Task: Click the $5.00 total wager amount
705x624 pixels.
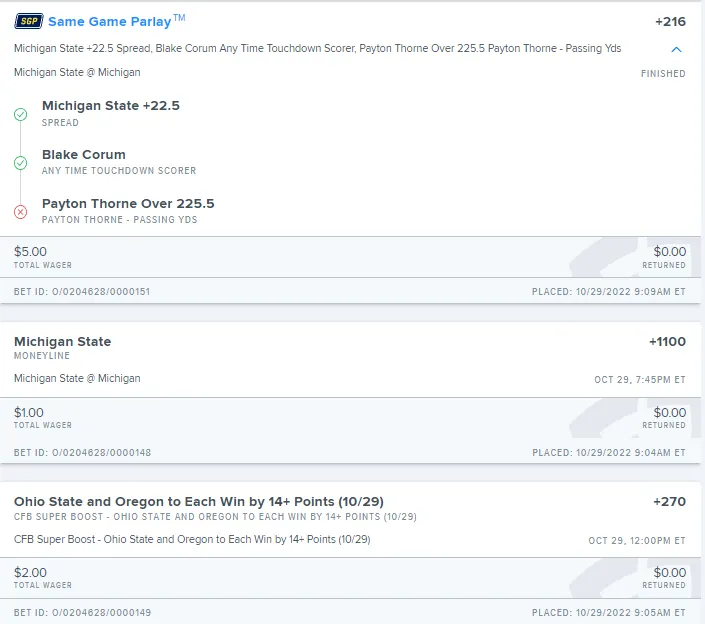Action: click(30, 252)
